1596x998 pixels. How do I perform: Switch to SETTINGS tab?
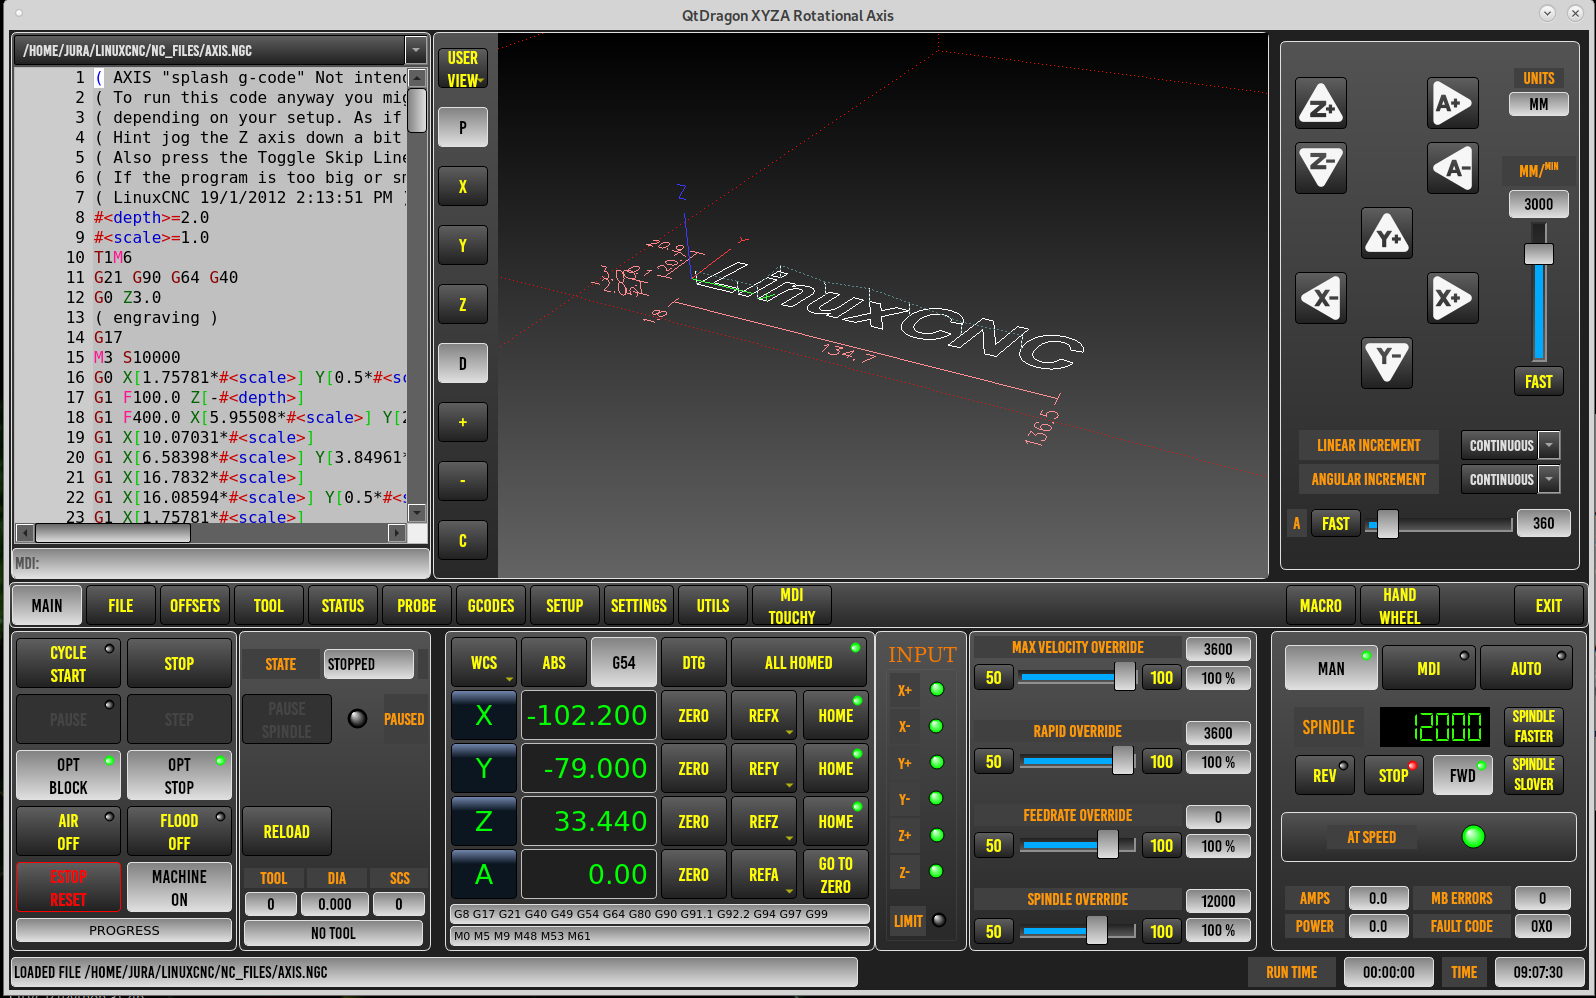[639, 606]
